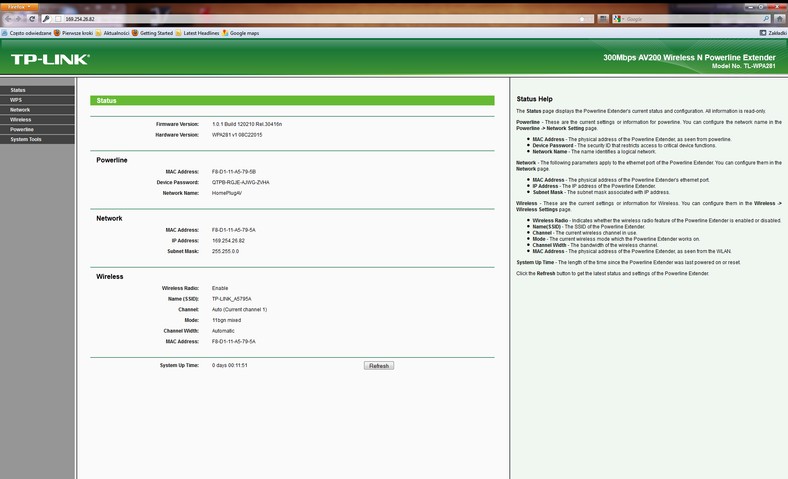The height and width of the screenshot is (479, 788).
Task: Open System Tools in the sidebar
Action: pos(26,140)
